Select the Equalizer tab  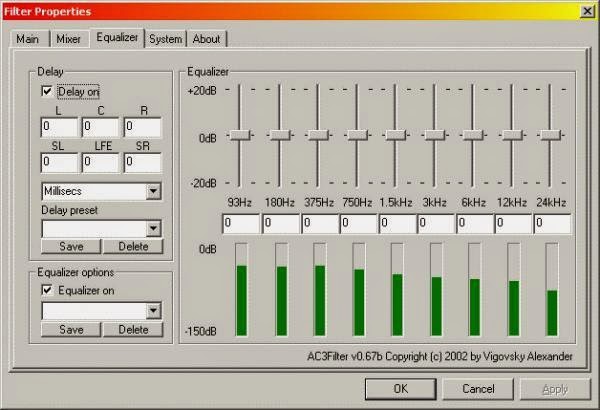click(117, 38)
